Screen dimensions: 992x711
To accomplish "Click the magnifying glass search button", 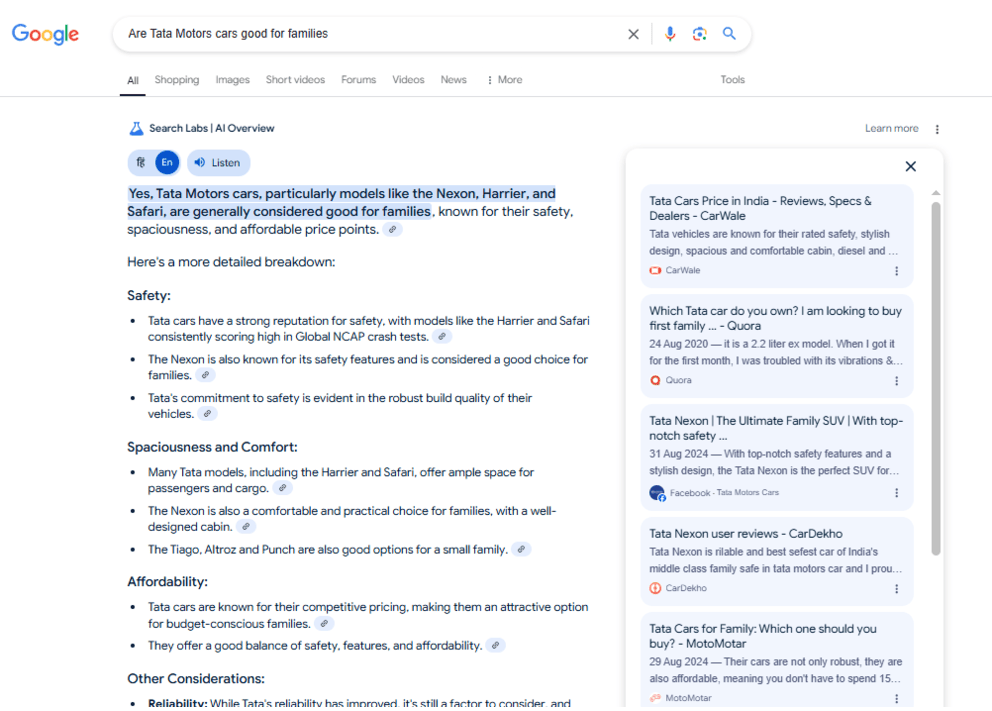I will [729, 34].
